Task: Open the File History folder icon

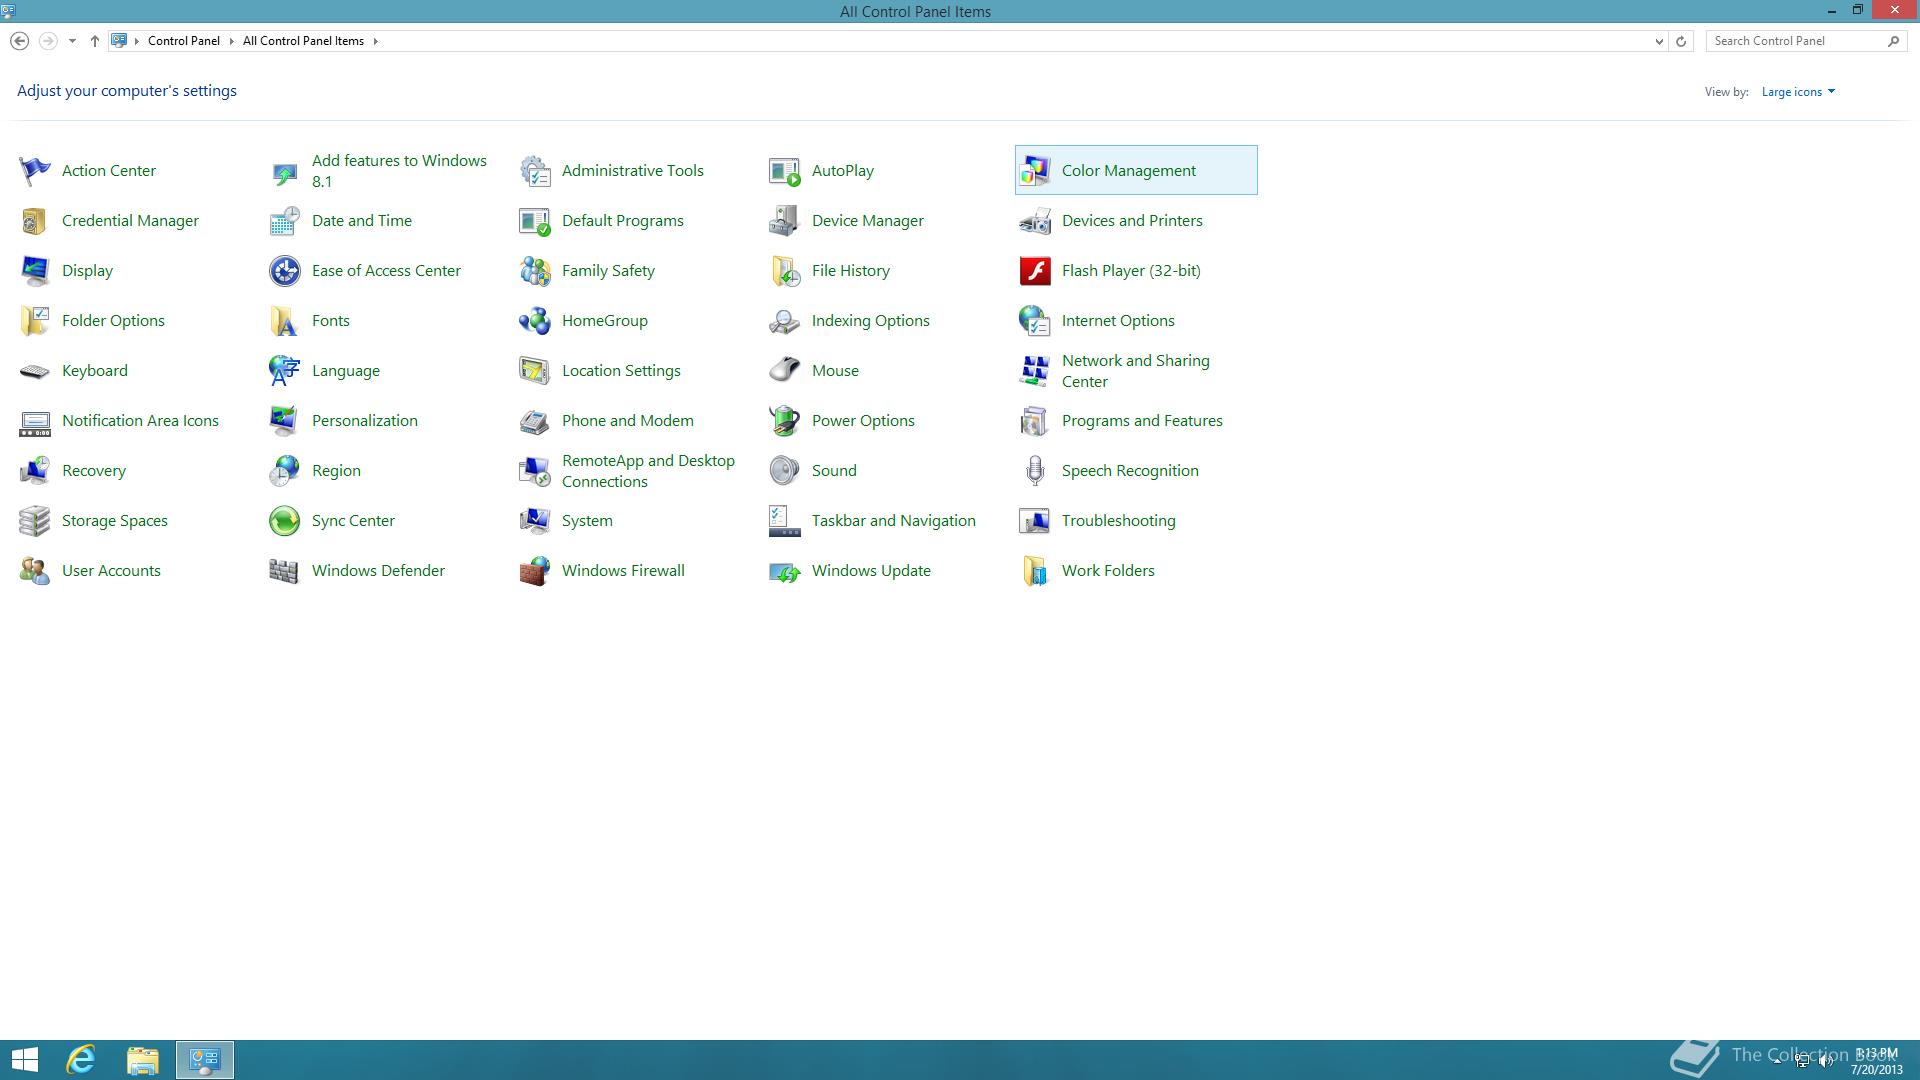Action: click(x=785, y=271)
